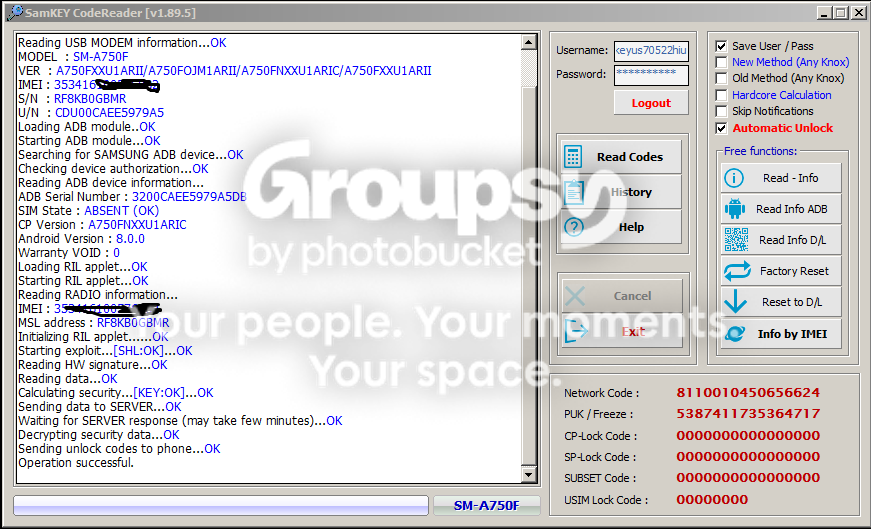Click the SUBSET Code value
This screenshot has height=529, width=871.
(x=748, y=478)
